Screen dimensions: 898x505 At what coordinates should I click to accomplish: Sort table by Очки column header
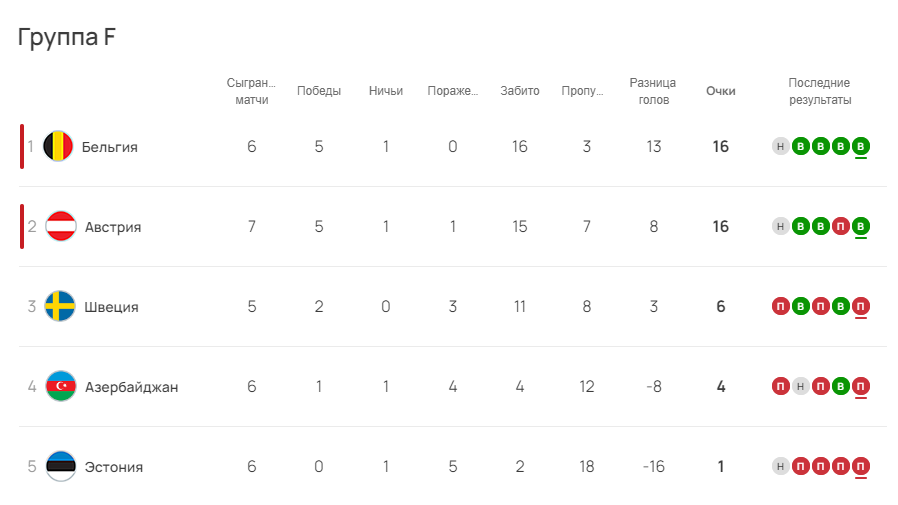[x=720, y=91]
